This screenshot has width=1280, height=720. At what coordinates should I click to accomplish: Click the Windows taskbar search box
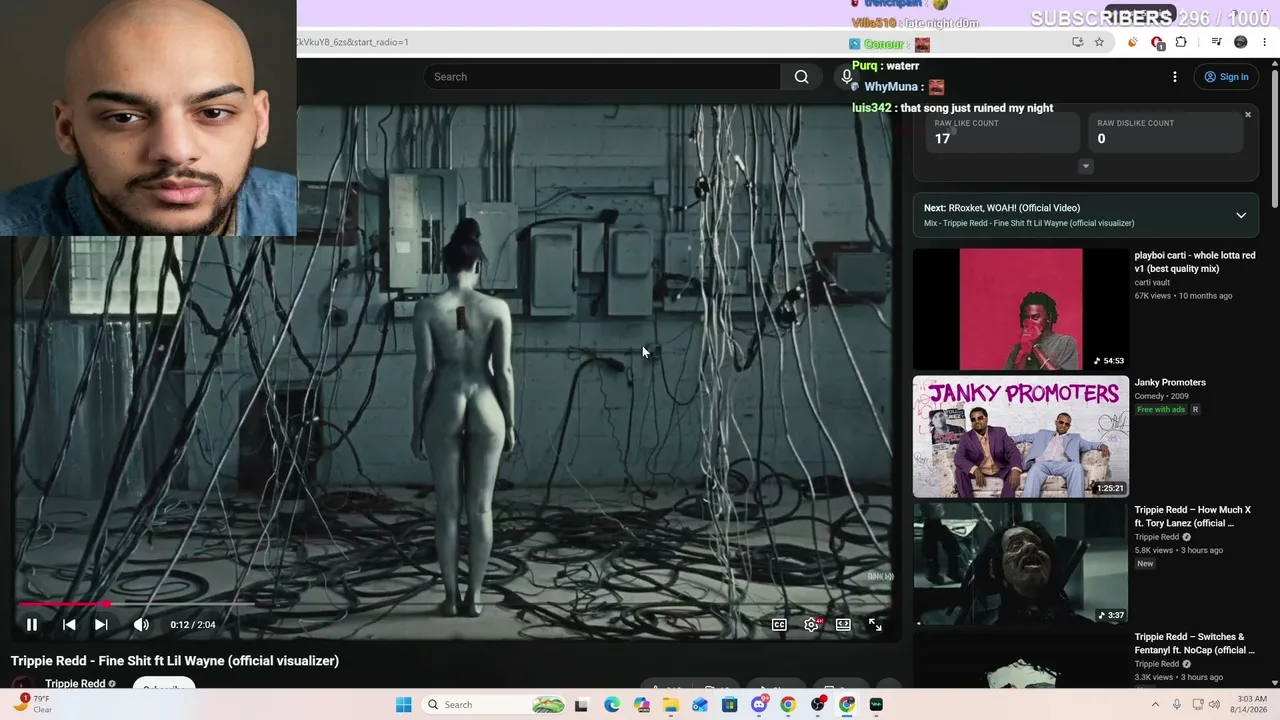tap(493, 705)
